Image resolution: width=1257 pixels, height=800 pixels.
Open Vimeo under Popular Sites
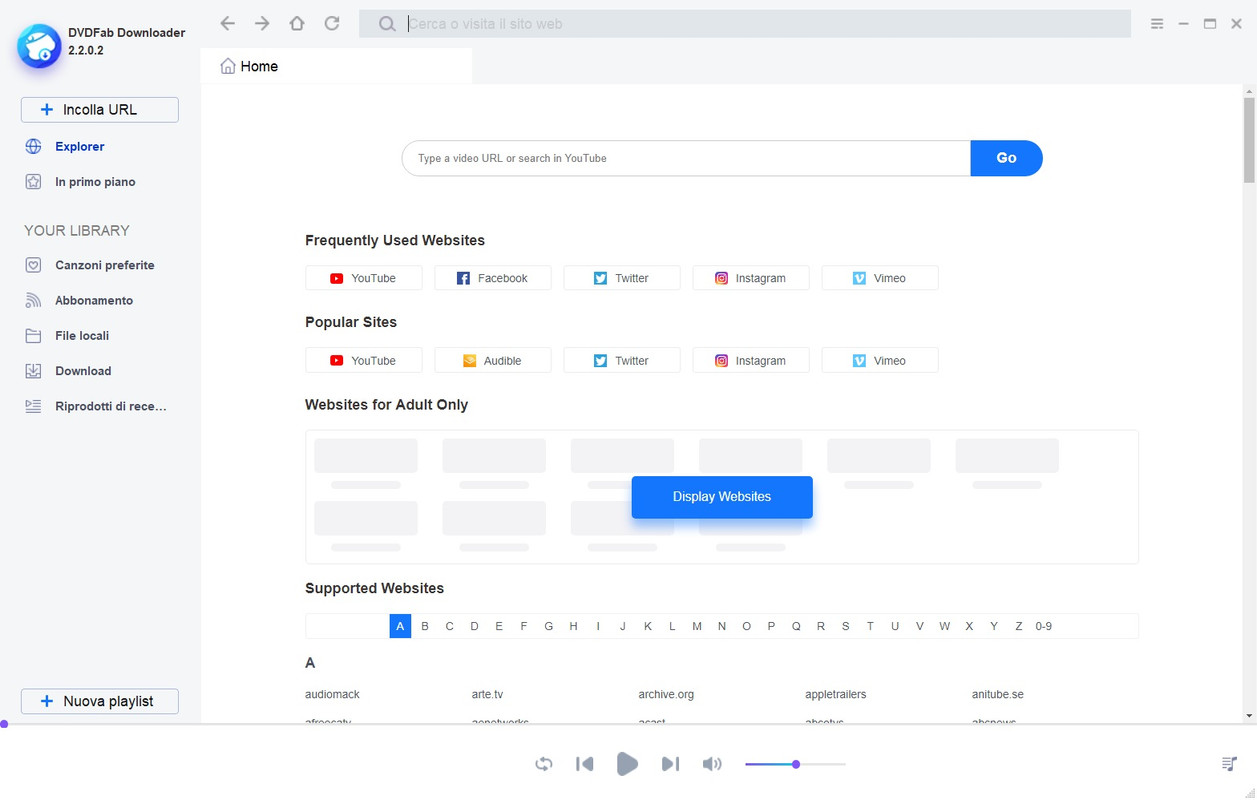[880, 361]
